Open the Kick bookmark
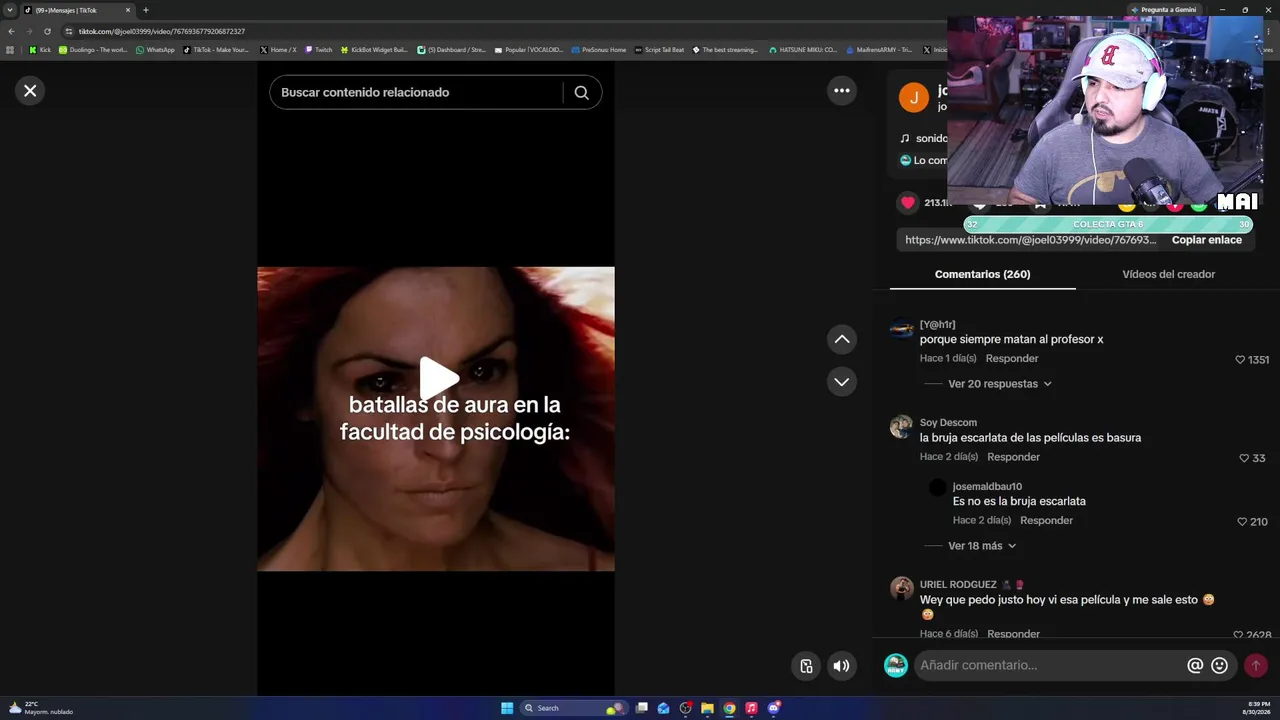 40,50
